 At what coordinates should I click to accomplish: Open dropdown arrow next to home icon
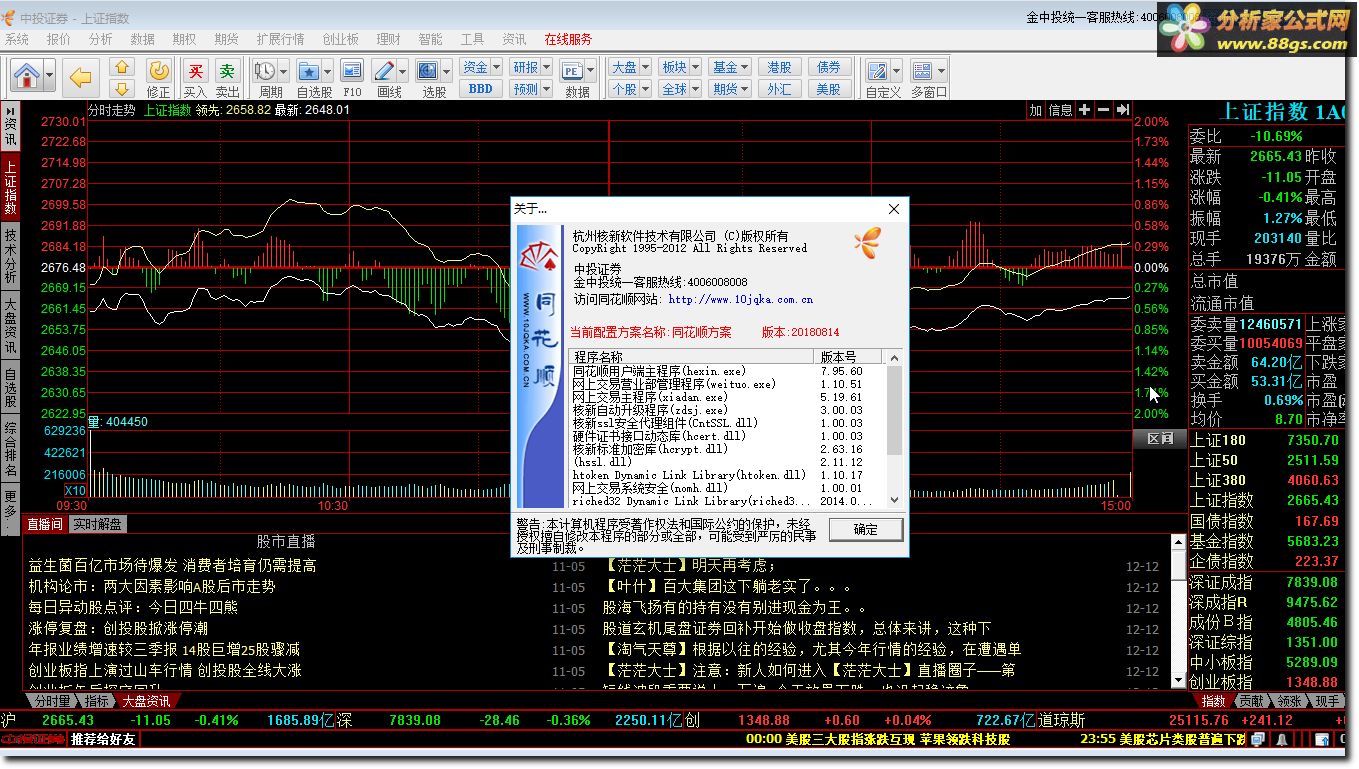coord(48,77)
